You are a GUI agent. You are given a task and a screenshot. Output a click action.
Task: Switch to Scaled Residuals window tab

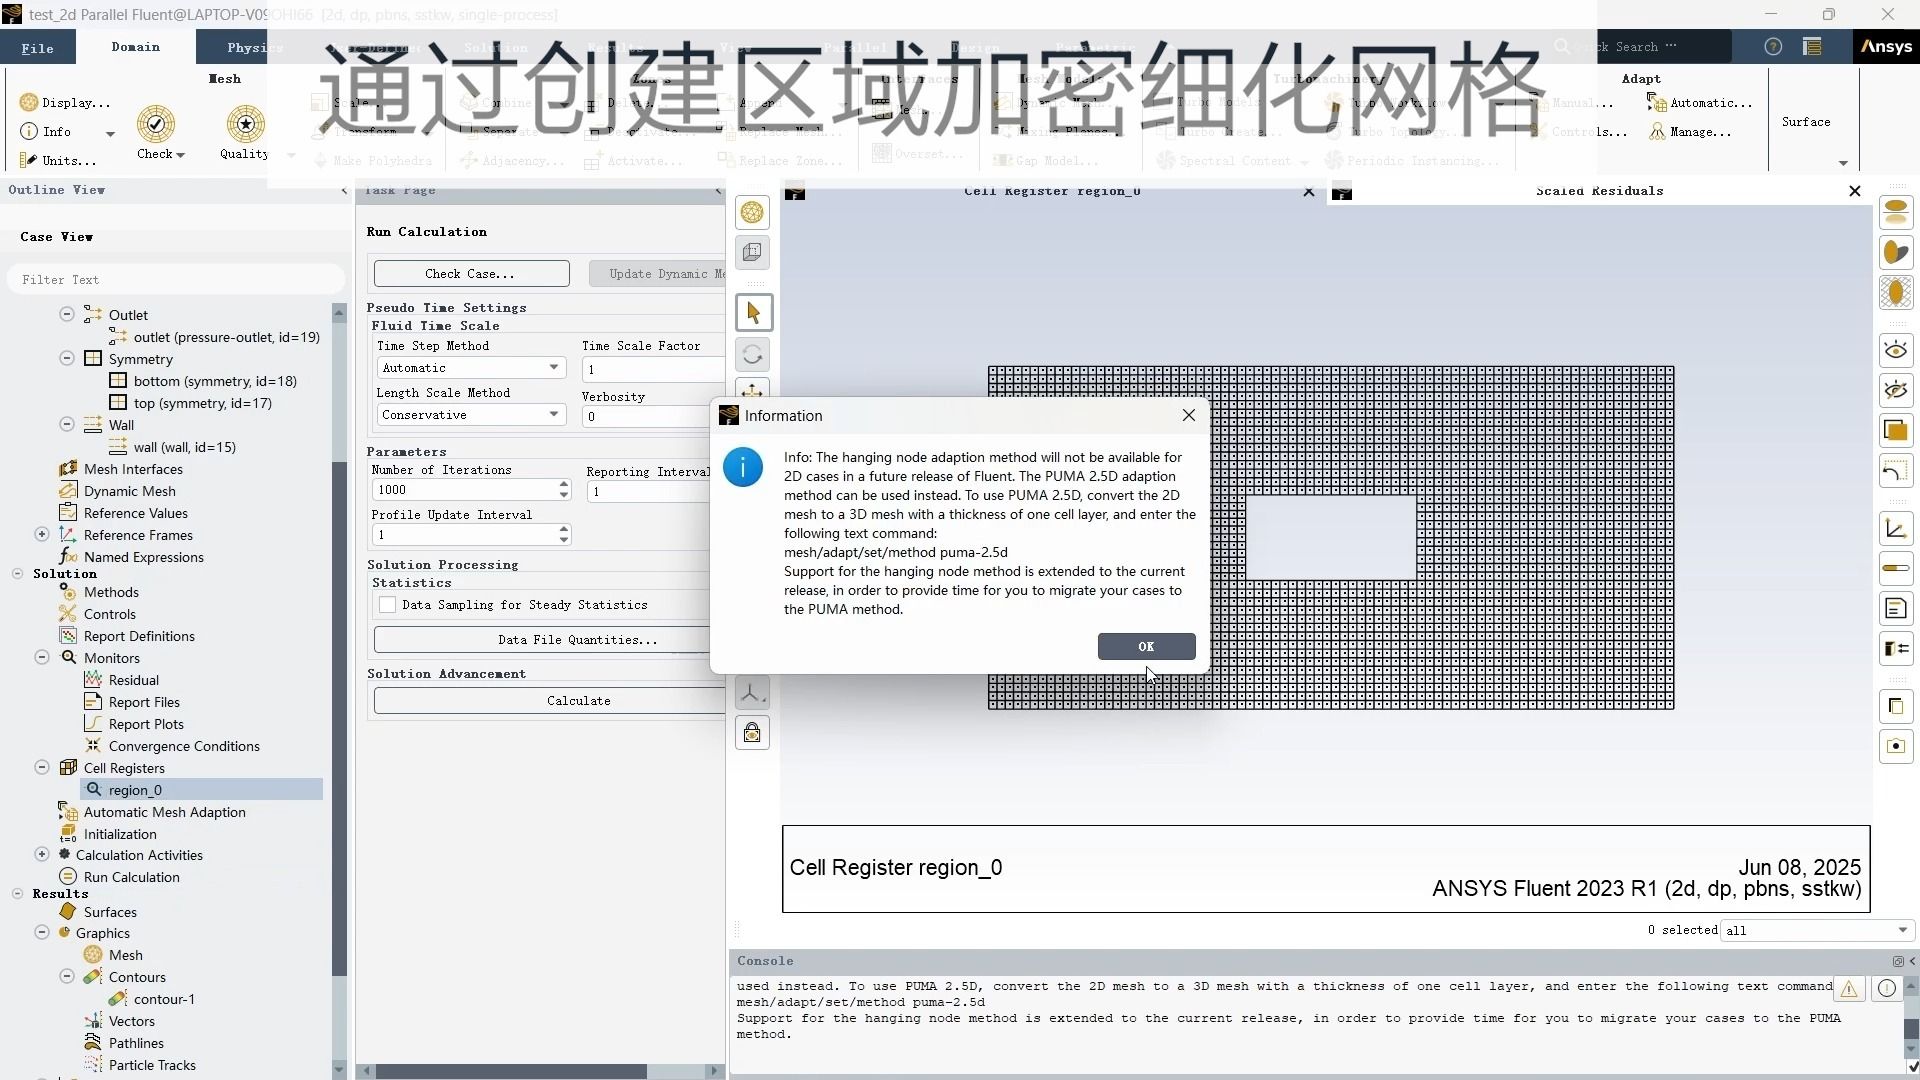coord(1599,191)
